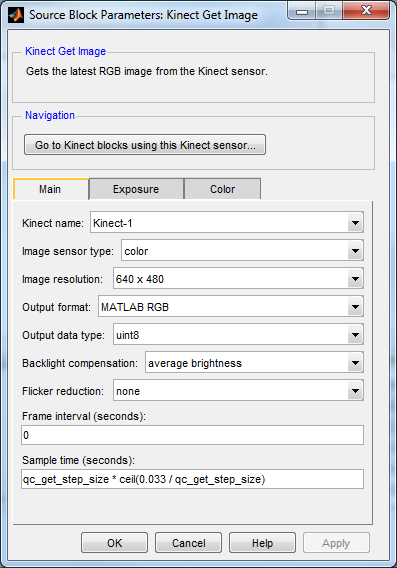Switch to the Exposure tab
397x568 pixels.
coord(136,189)
